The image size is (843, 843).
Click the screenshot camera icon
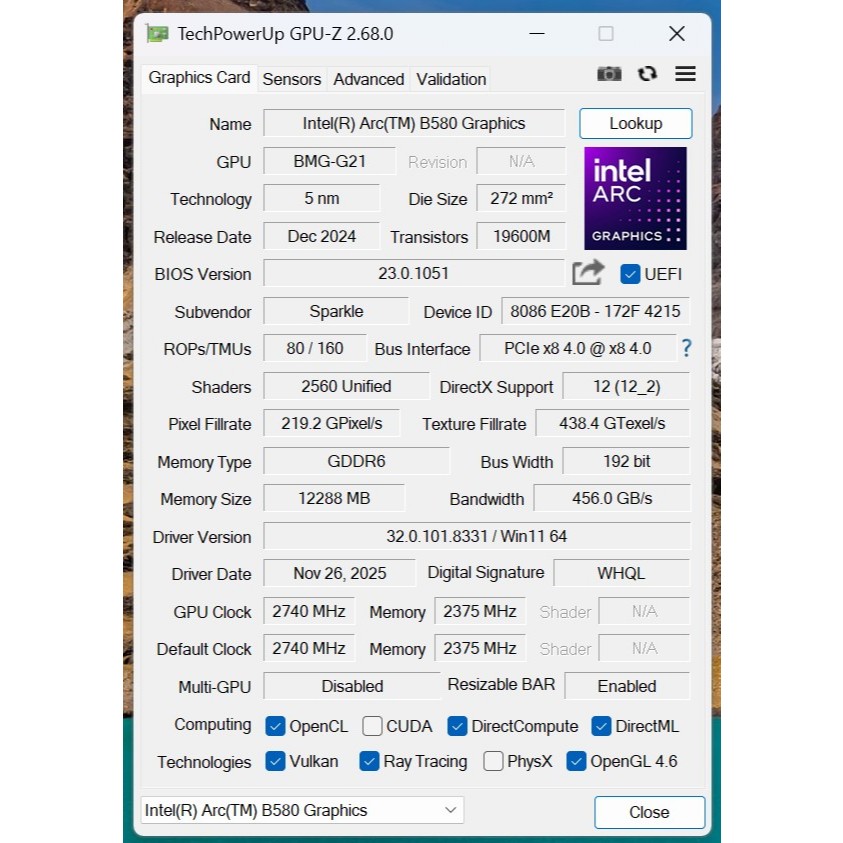coord(609,74)
